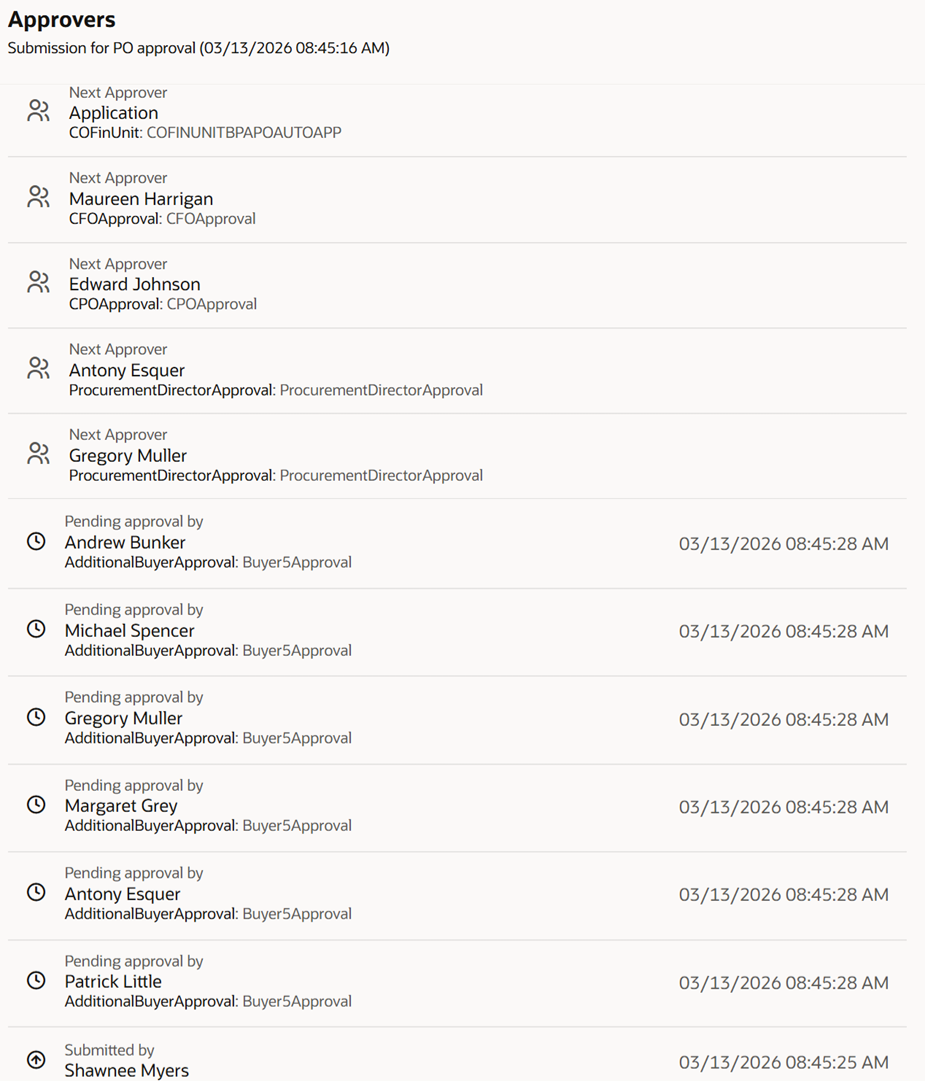
Task: Click the submitted arrow icon beside Shawnee Myers
Action: tap(36, 1060)
